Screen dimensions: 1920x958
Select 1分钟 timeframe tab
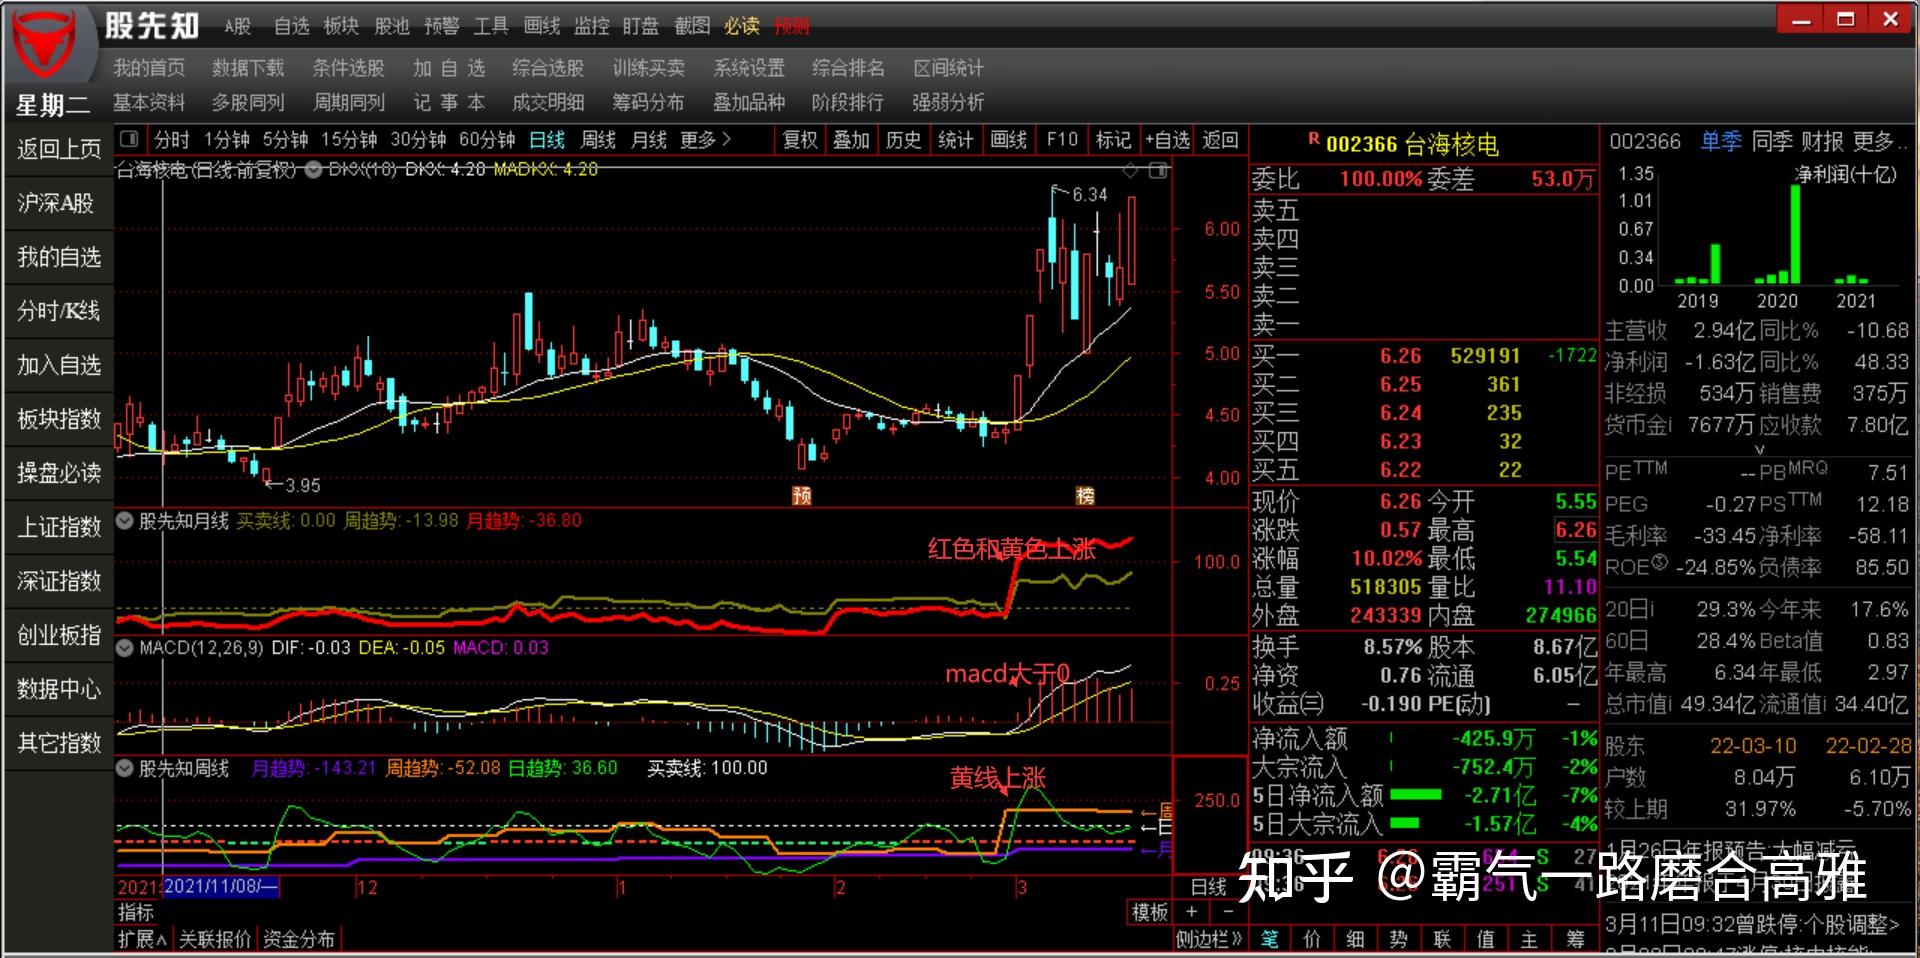click(x=227, y=140)
